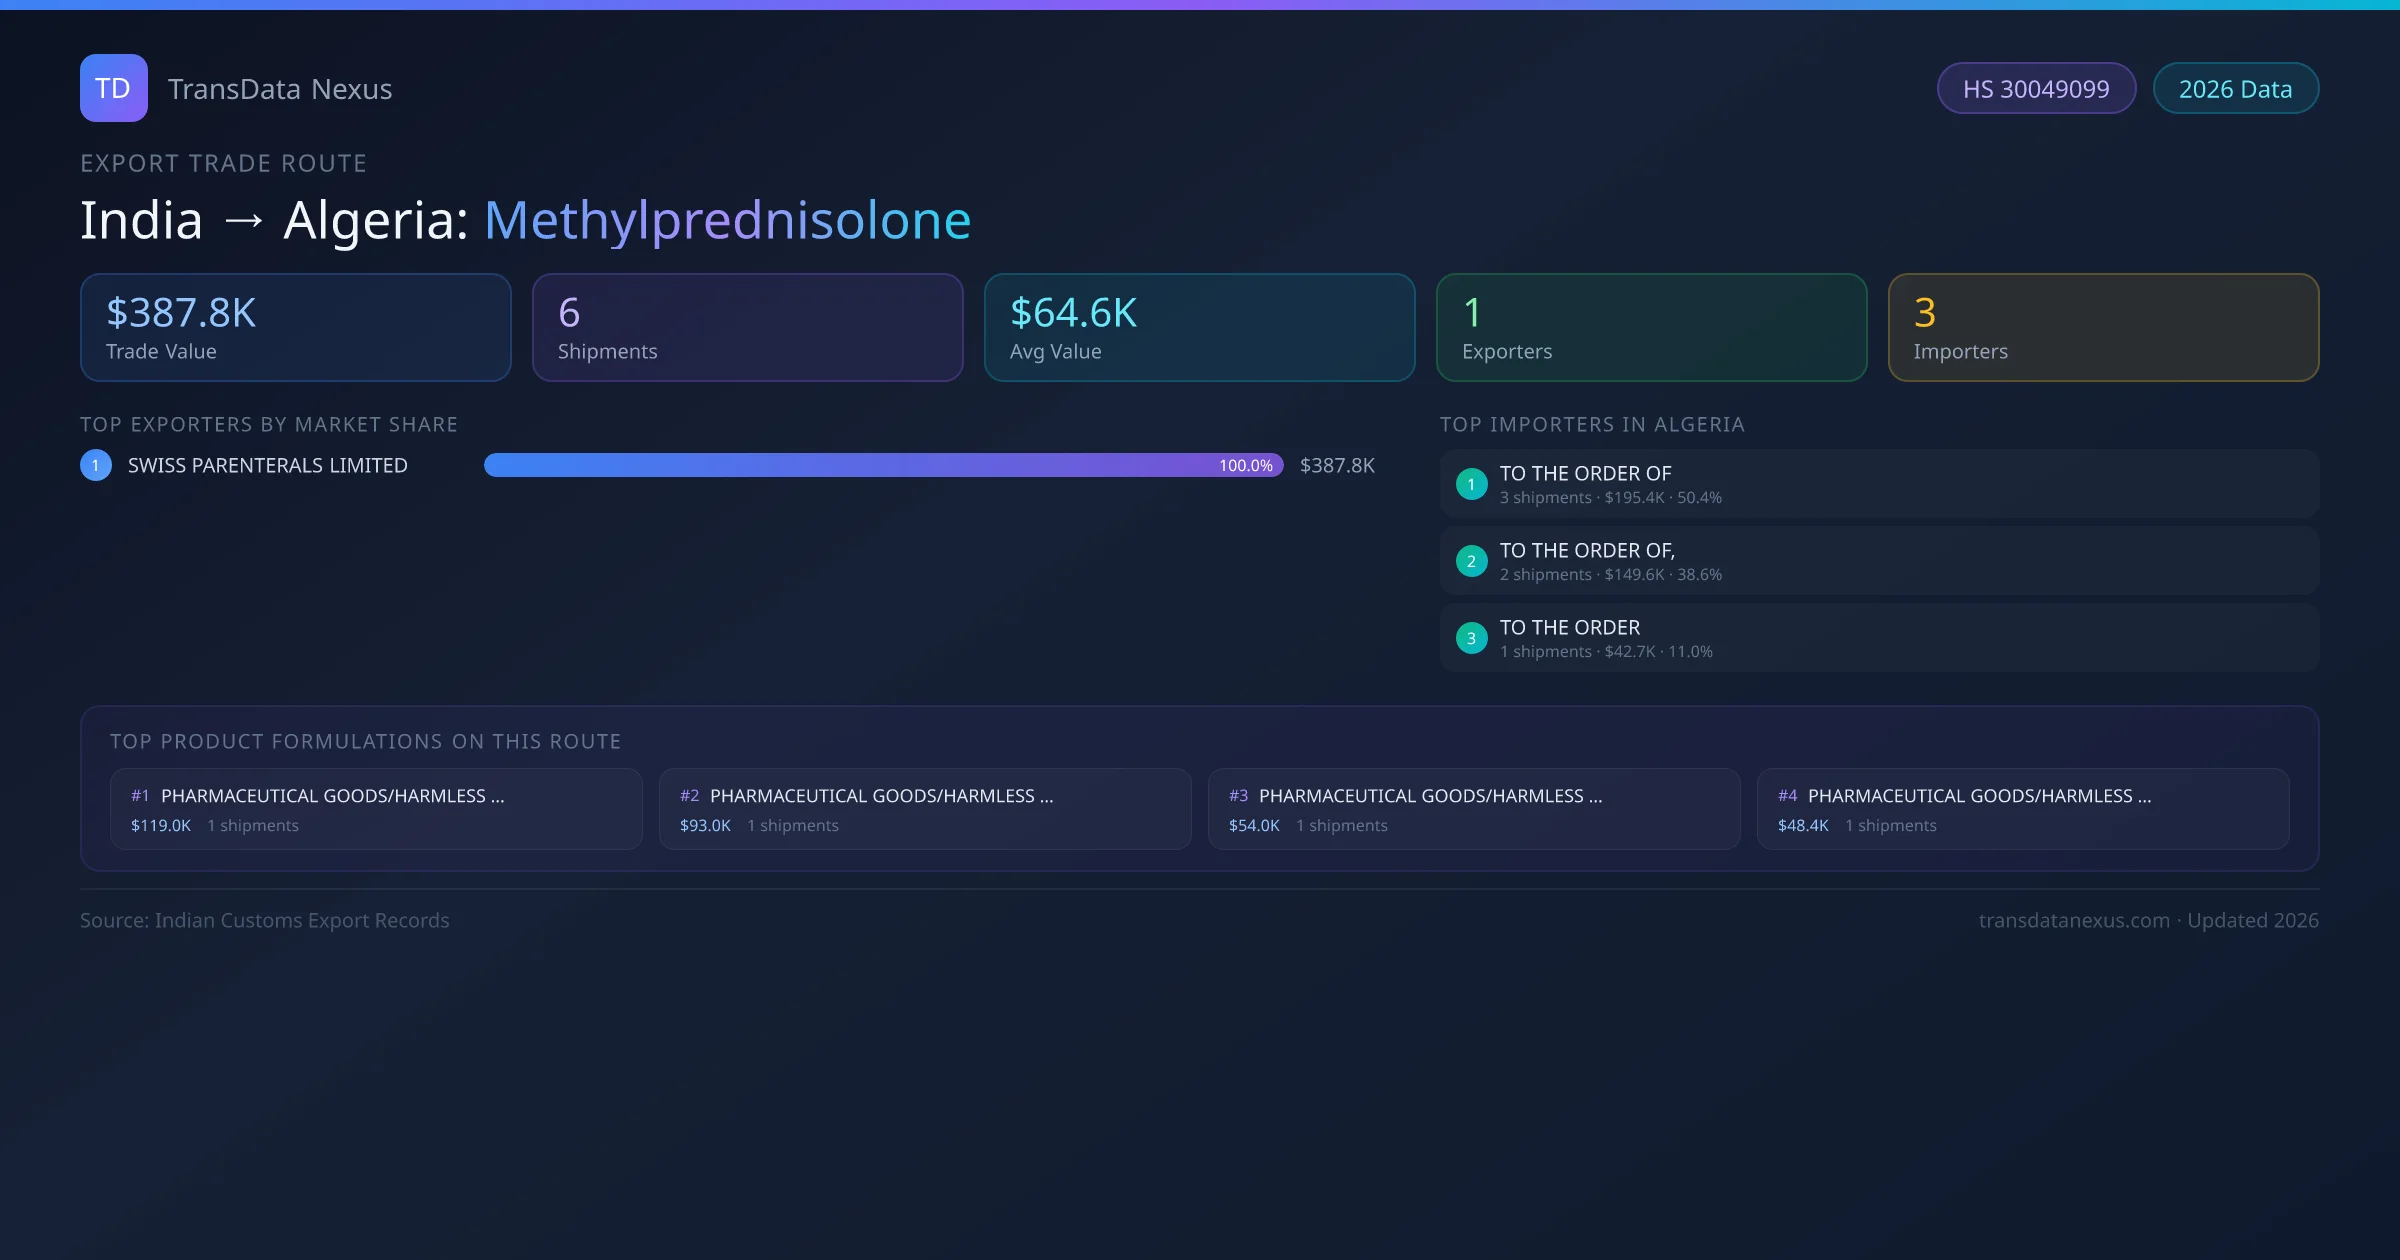Screen dimensions: 2400x1260
Task: Click green rank 1 importer badge
Action: pyautogui.click(x=1471, y=484)
